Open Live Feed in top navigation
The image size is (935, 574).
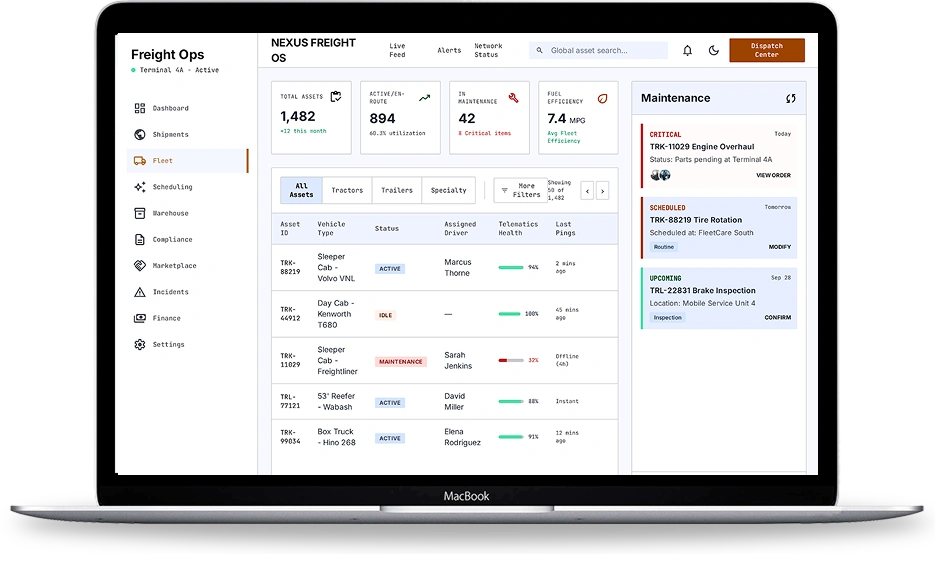click(x=397, y=50)
